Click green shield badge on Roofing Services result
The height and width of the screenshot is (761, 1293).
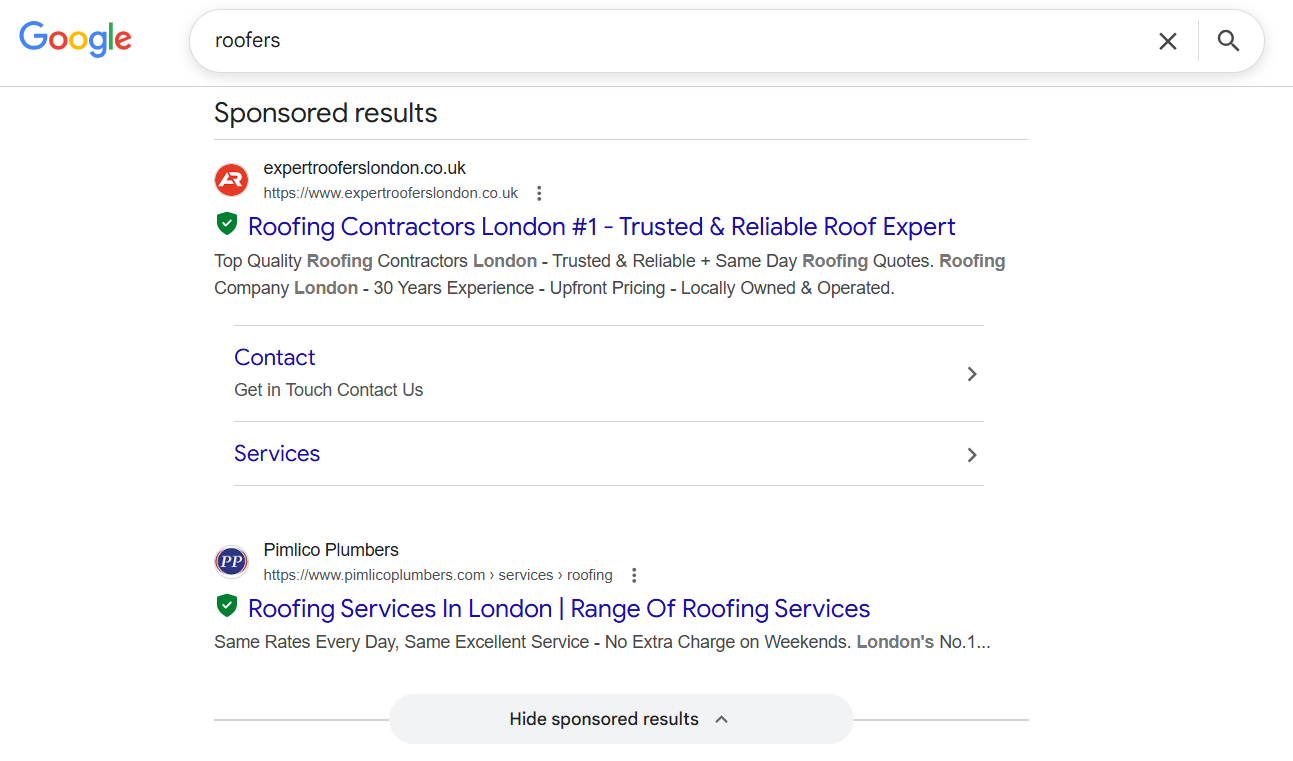[x=227, y=606]
